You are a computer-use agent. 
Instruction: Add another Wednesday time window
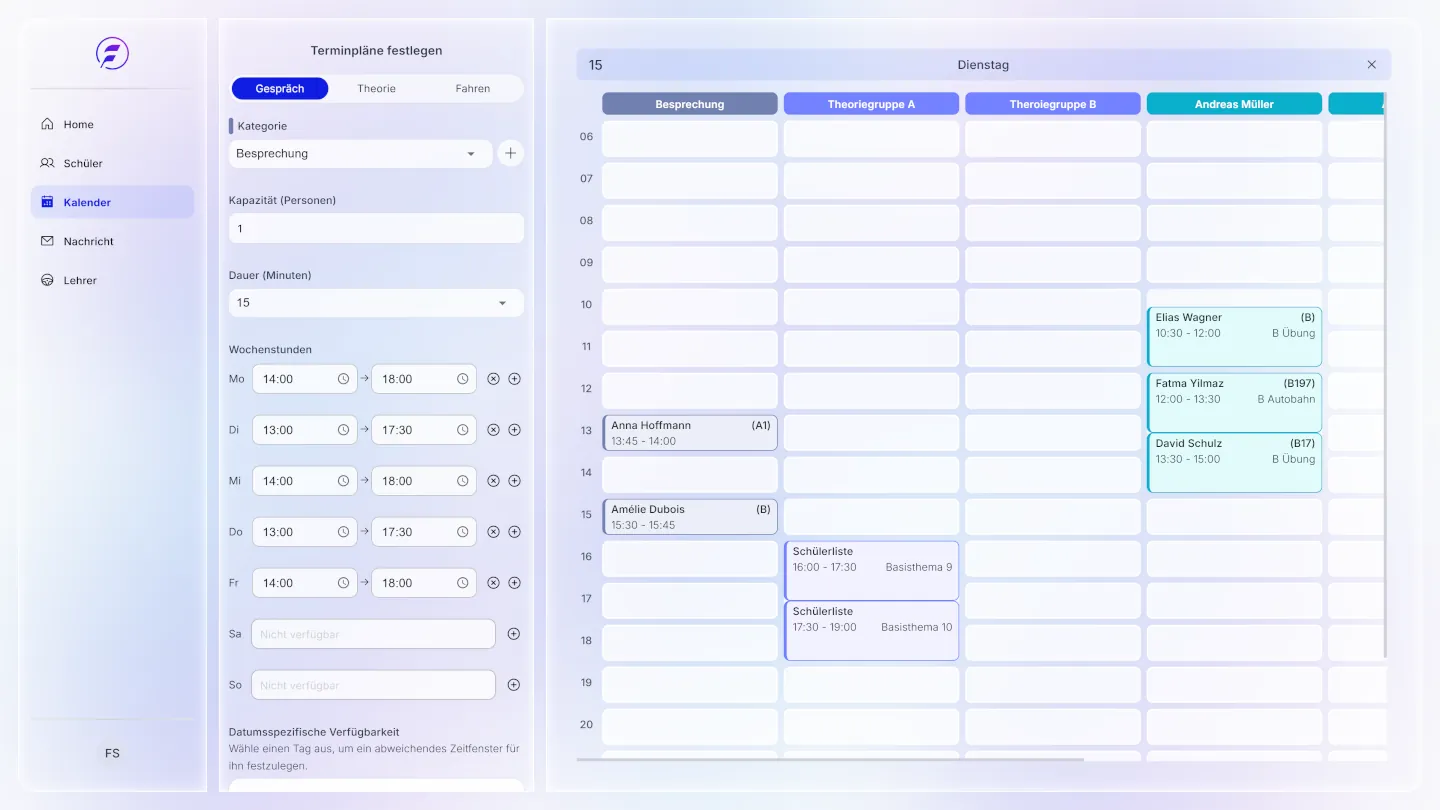tap(514, 481)
